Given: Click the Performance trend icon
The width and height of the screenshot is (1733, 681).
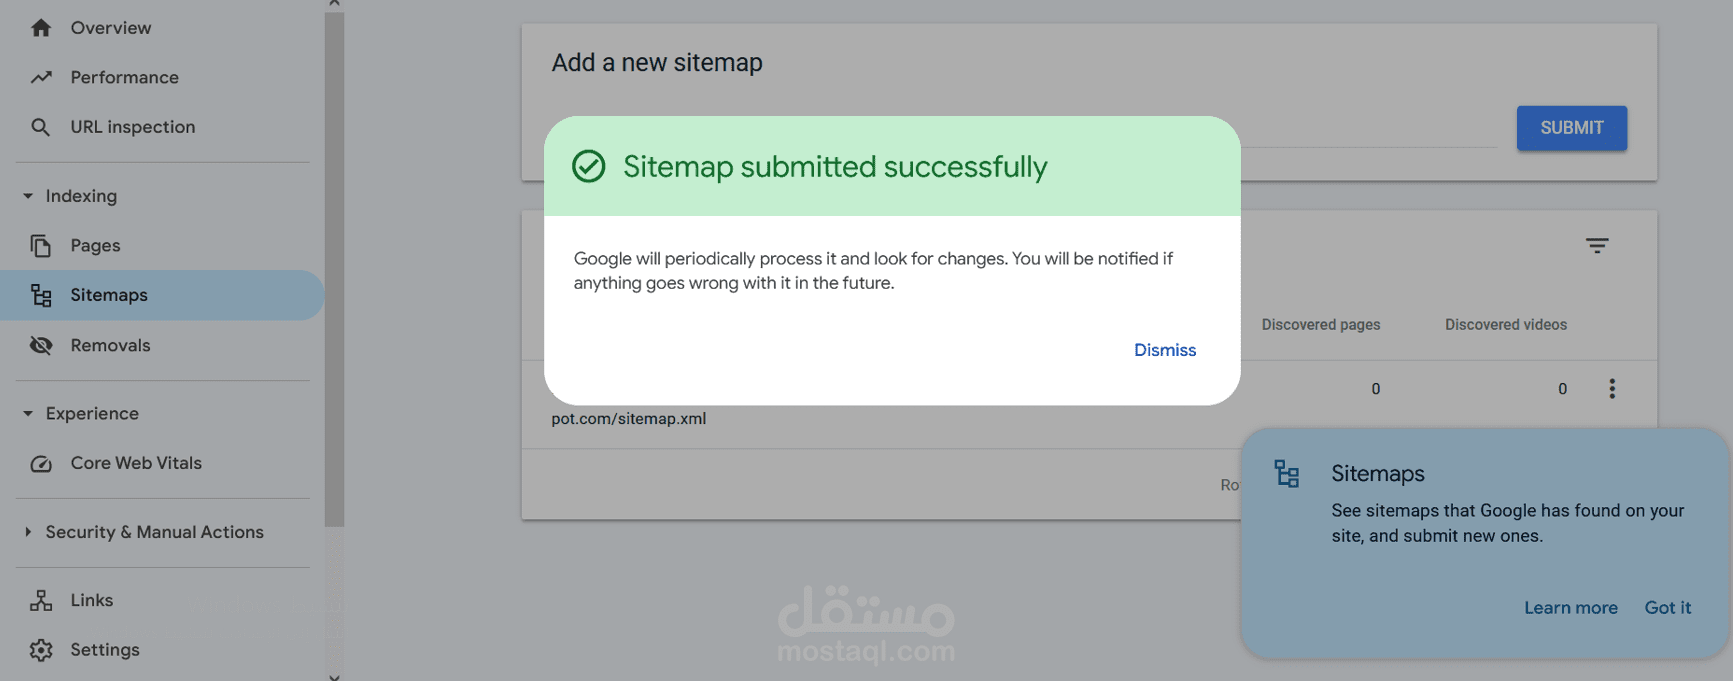Looking at the screenshot, I should click(41, 77).
